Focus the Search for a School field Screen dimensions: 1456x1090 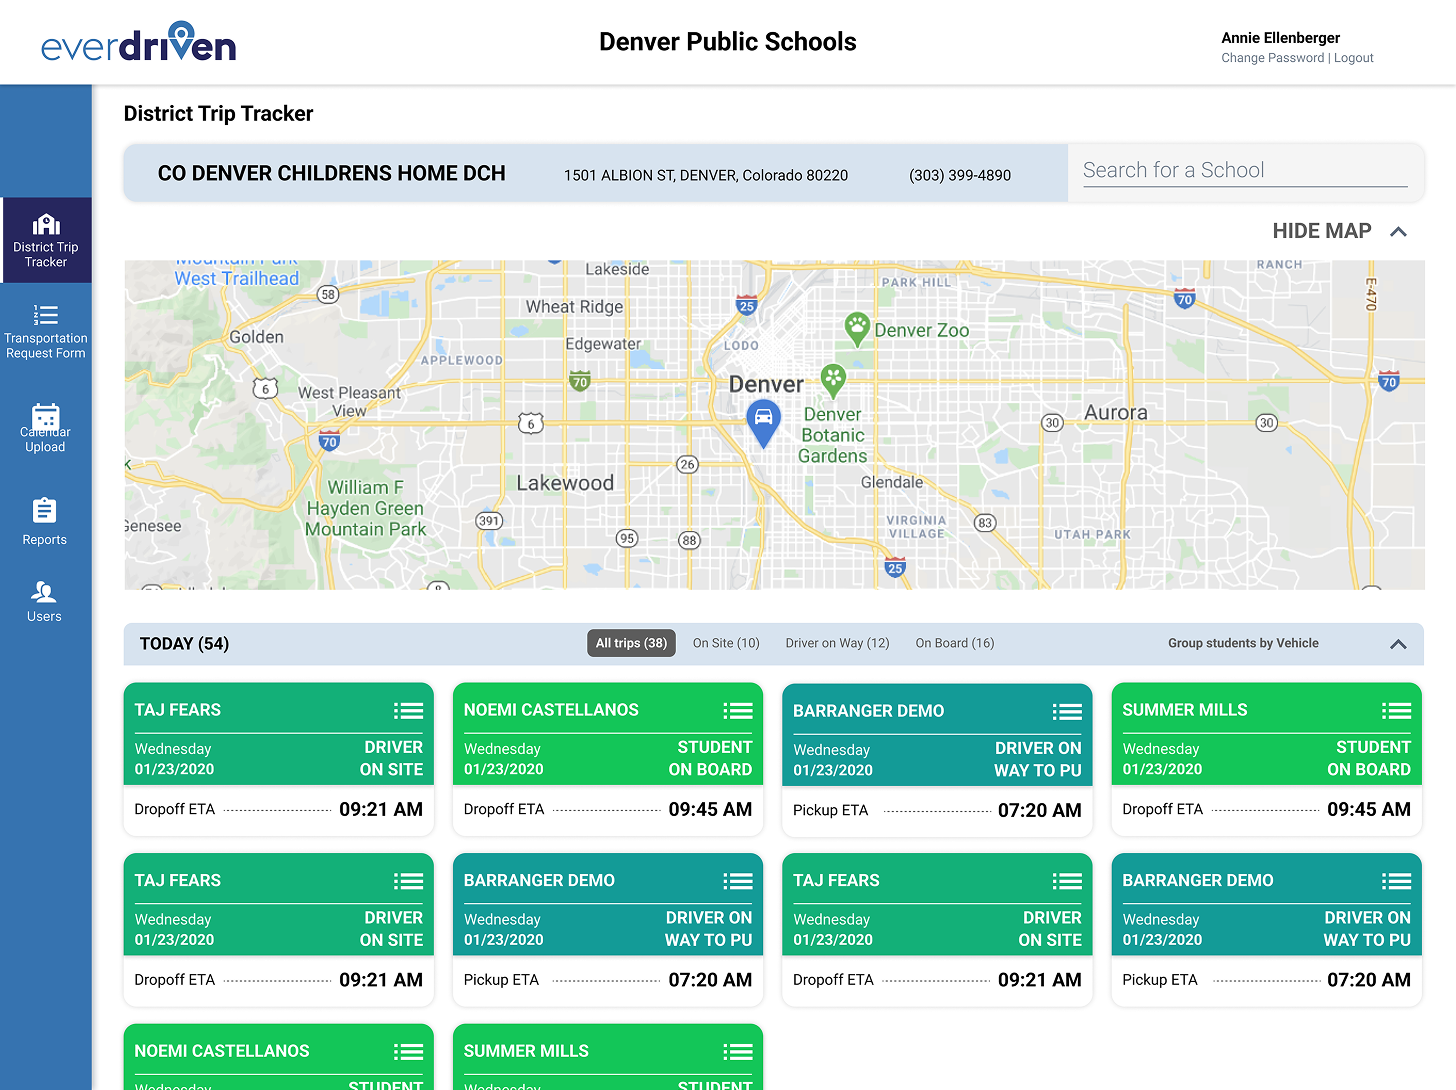[1245, 171]
